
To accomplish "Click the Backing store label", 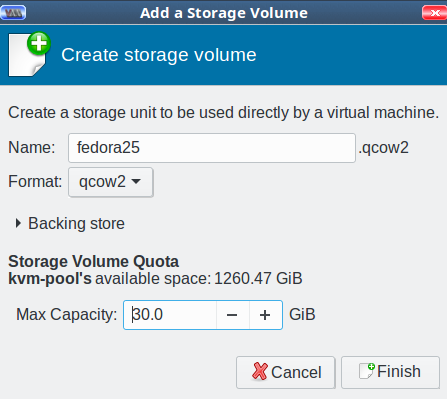I will (x=76, y=223).
